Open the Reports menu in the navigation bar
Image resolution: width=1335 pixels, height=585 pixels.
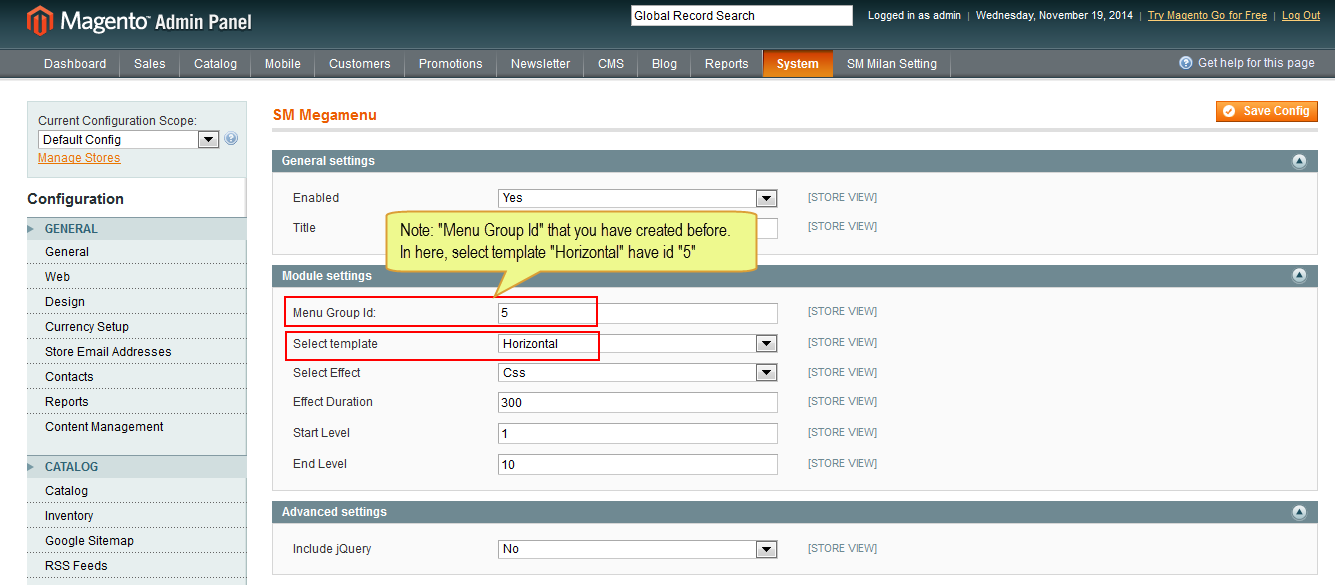727,64
